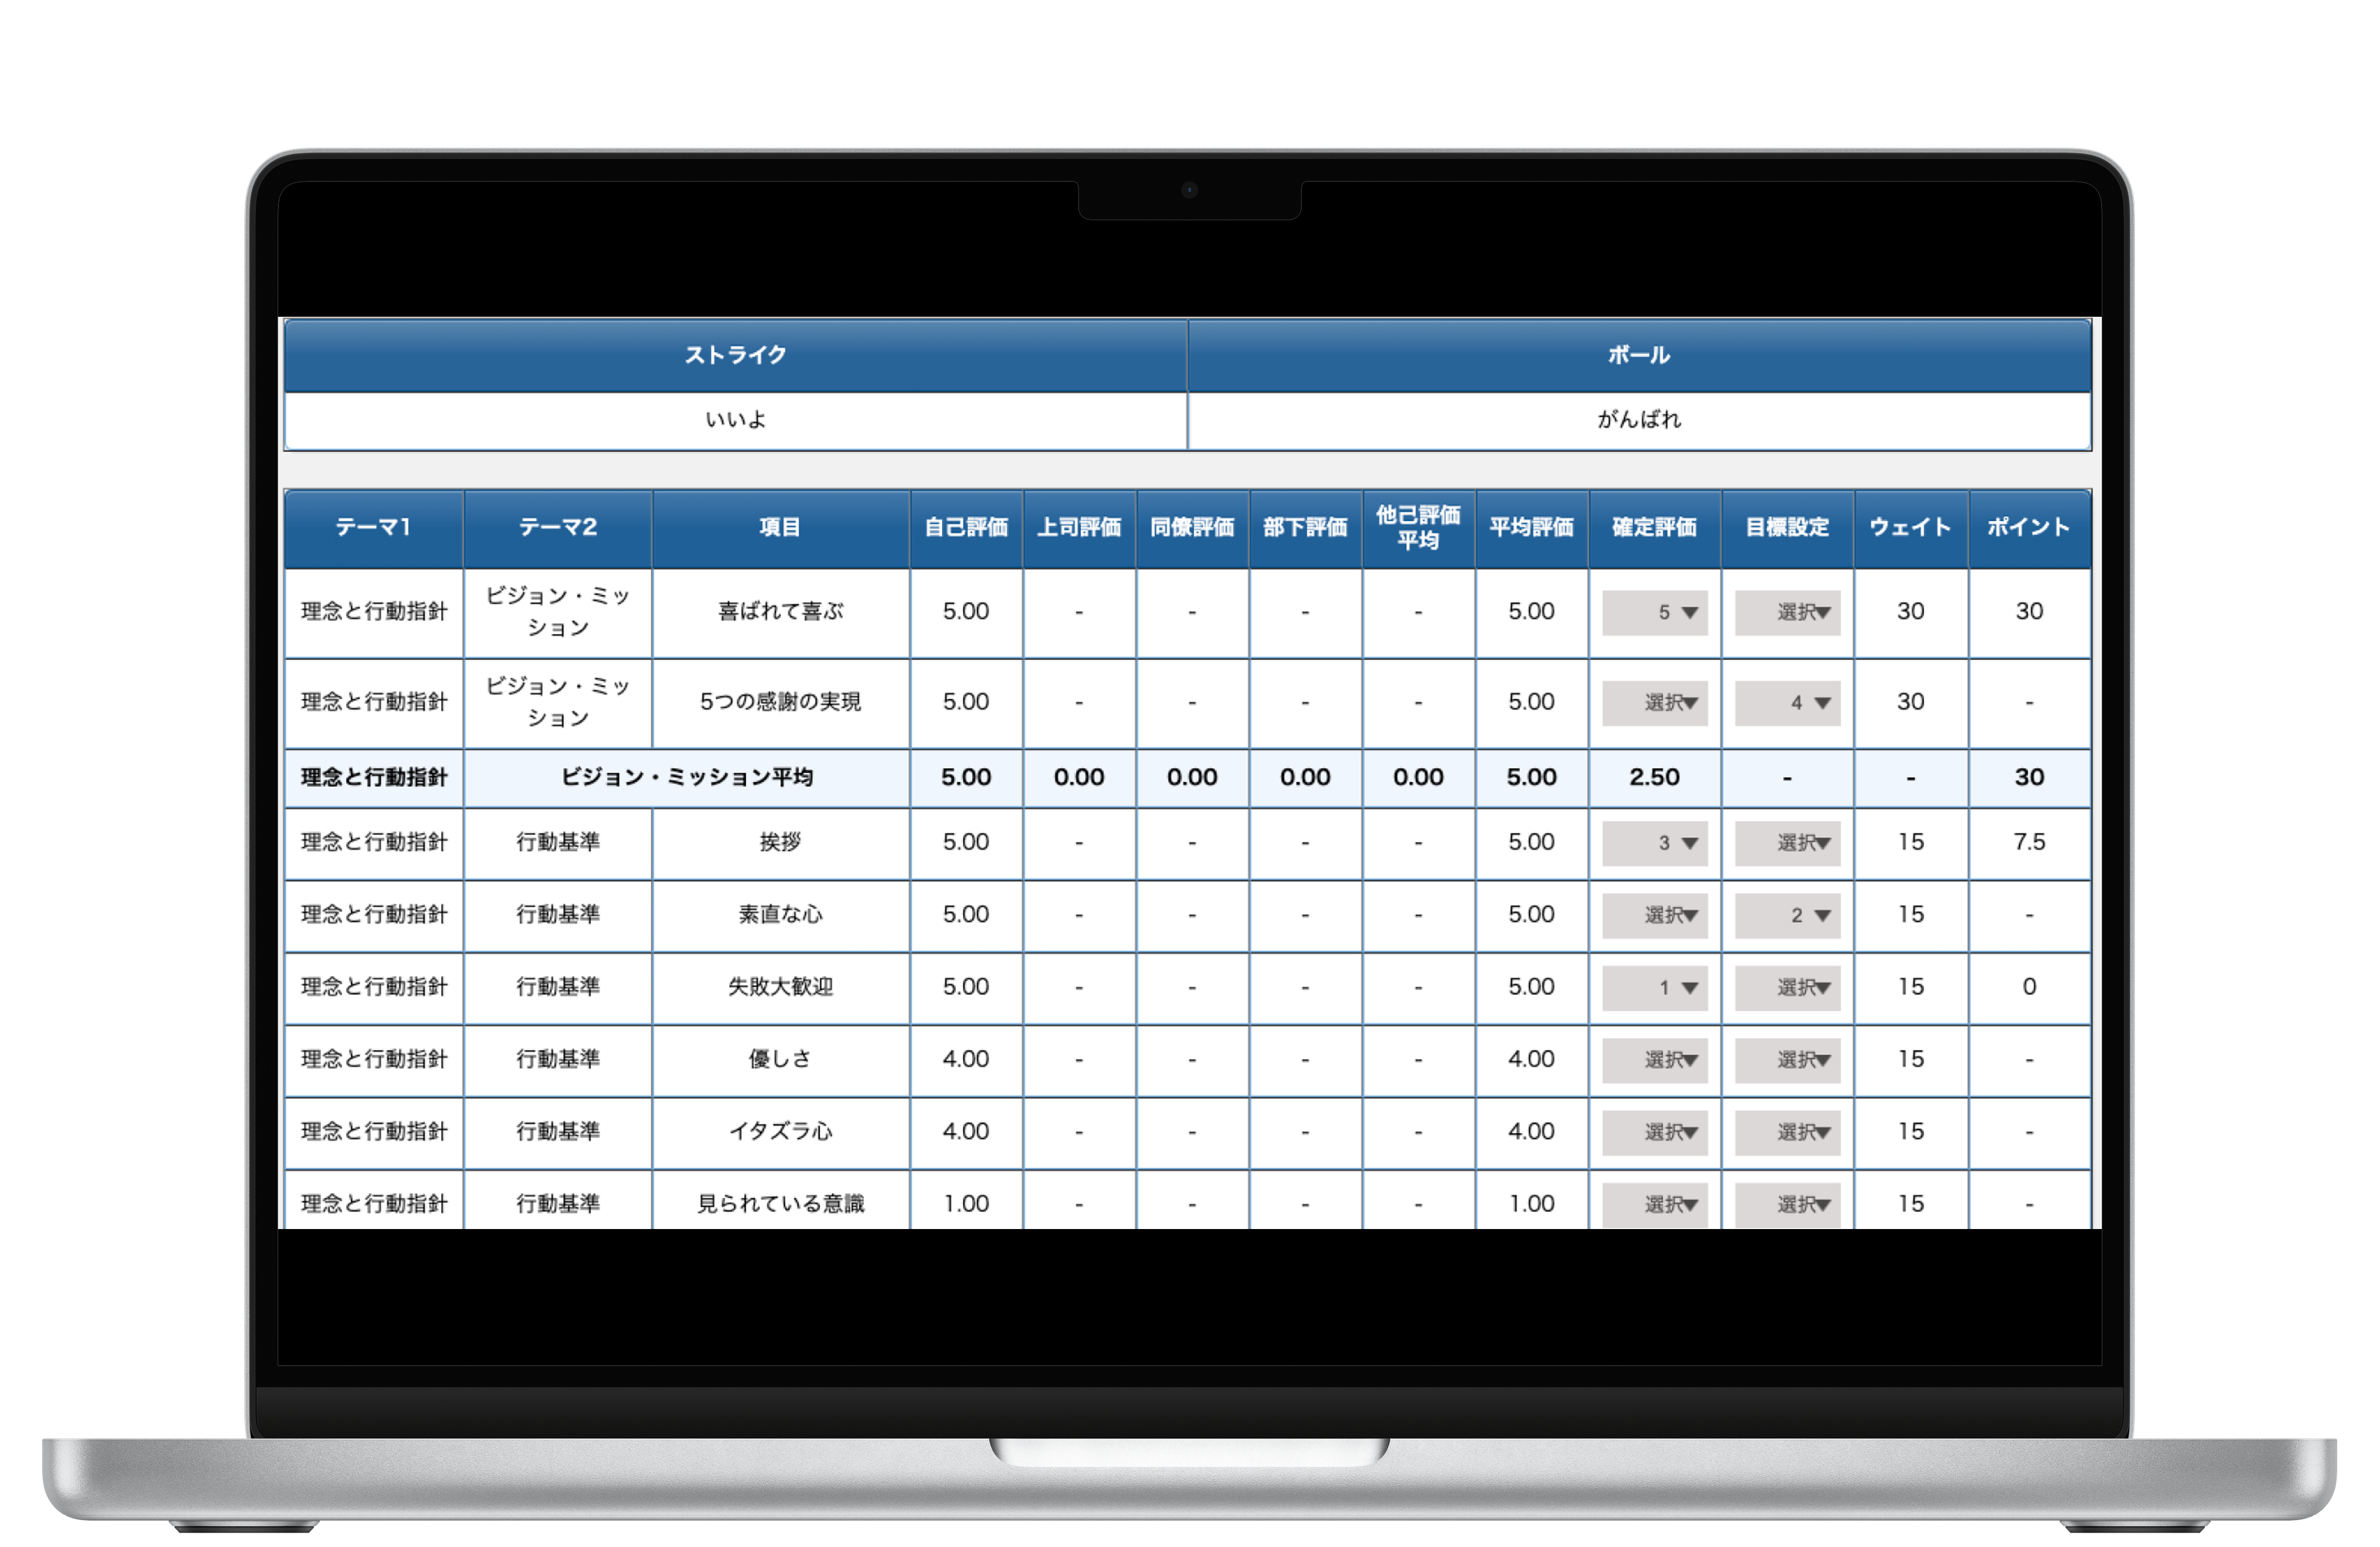
Task: Open 確定評価 dropdown showing 1 for 失敗大歓迎
Action: pyautogui.click(x=1654, y=987)
